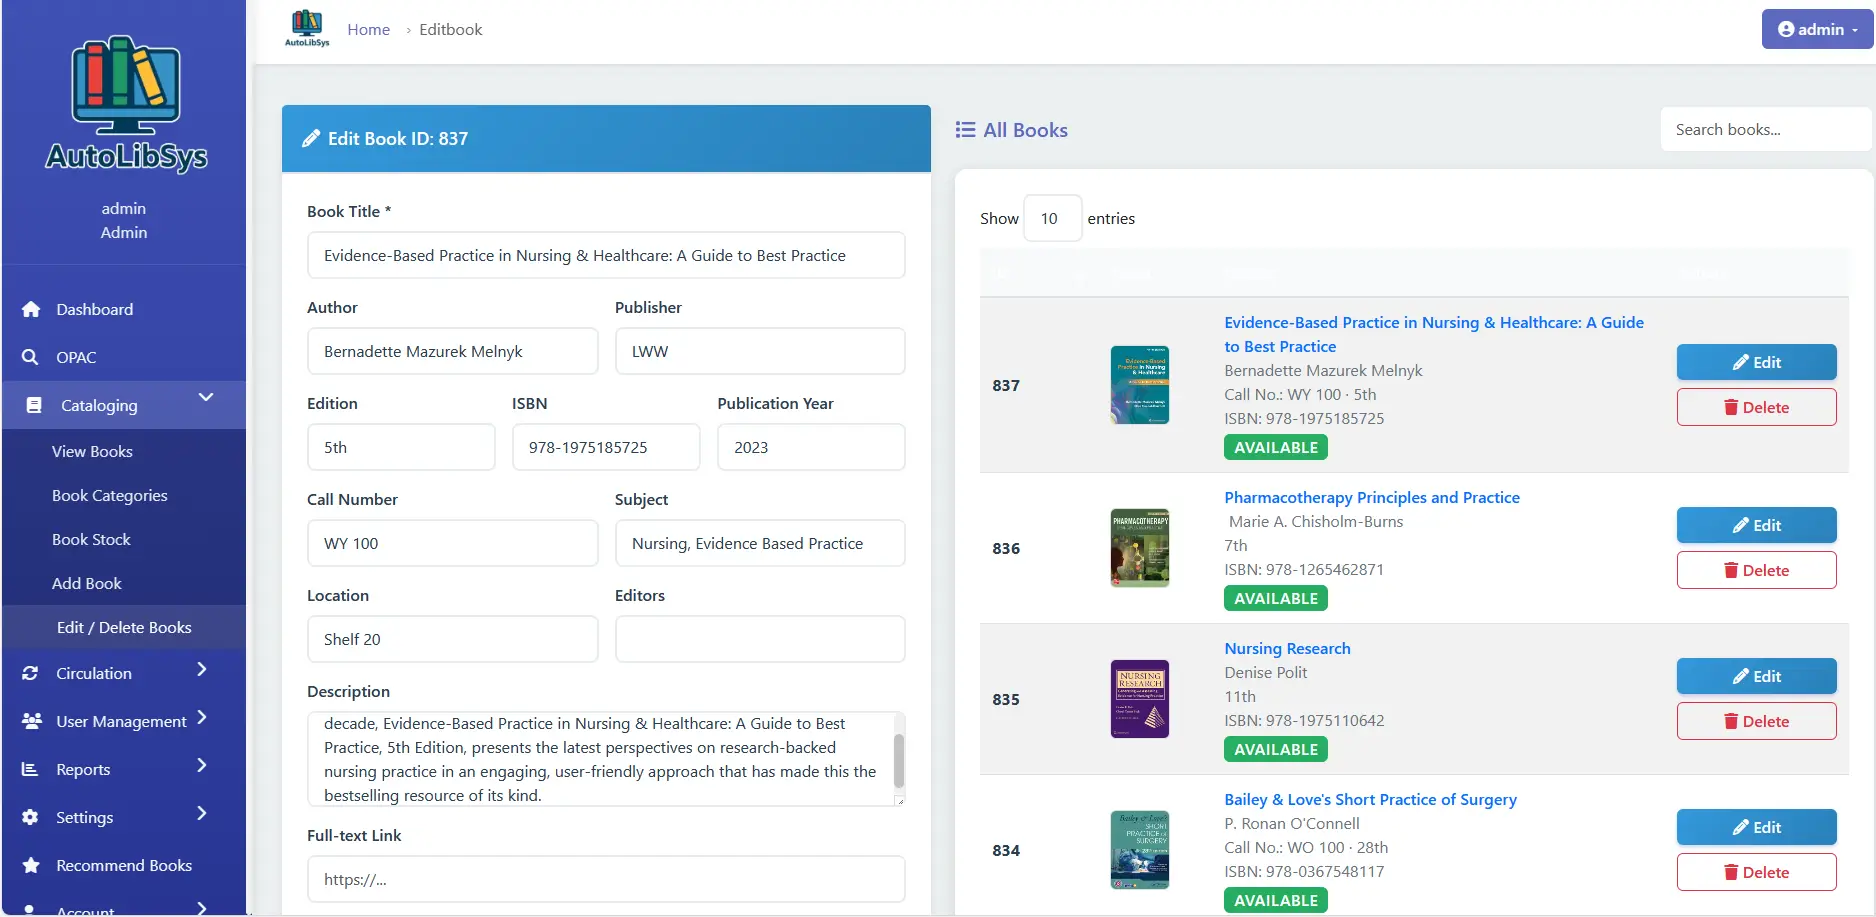Click the Description textarea scrollbar
Image resolution: width=1876 pixels, height=917 pixels.
point(898,759)
